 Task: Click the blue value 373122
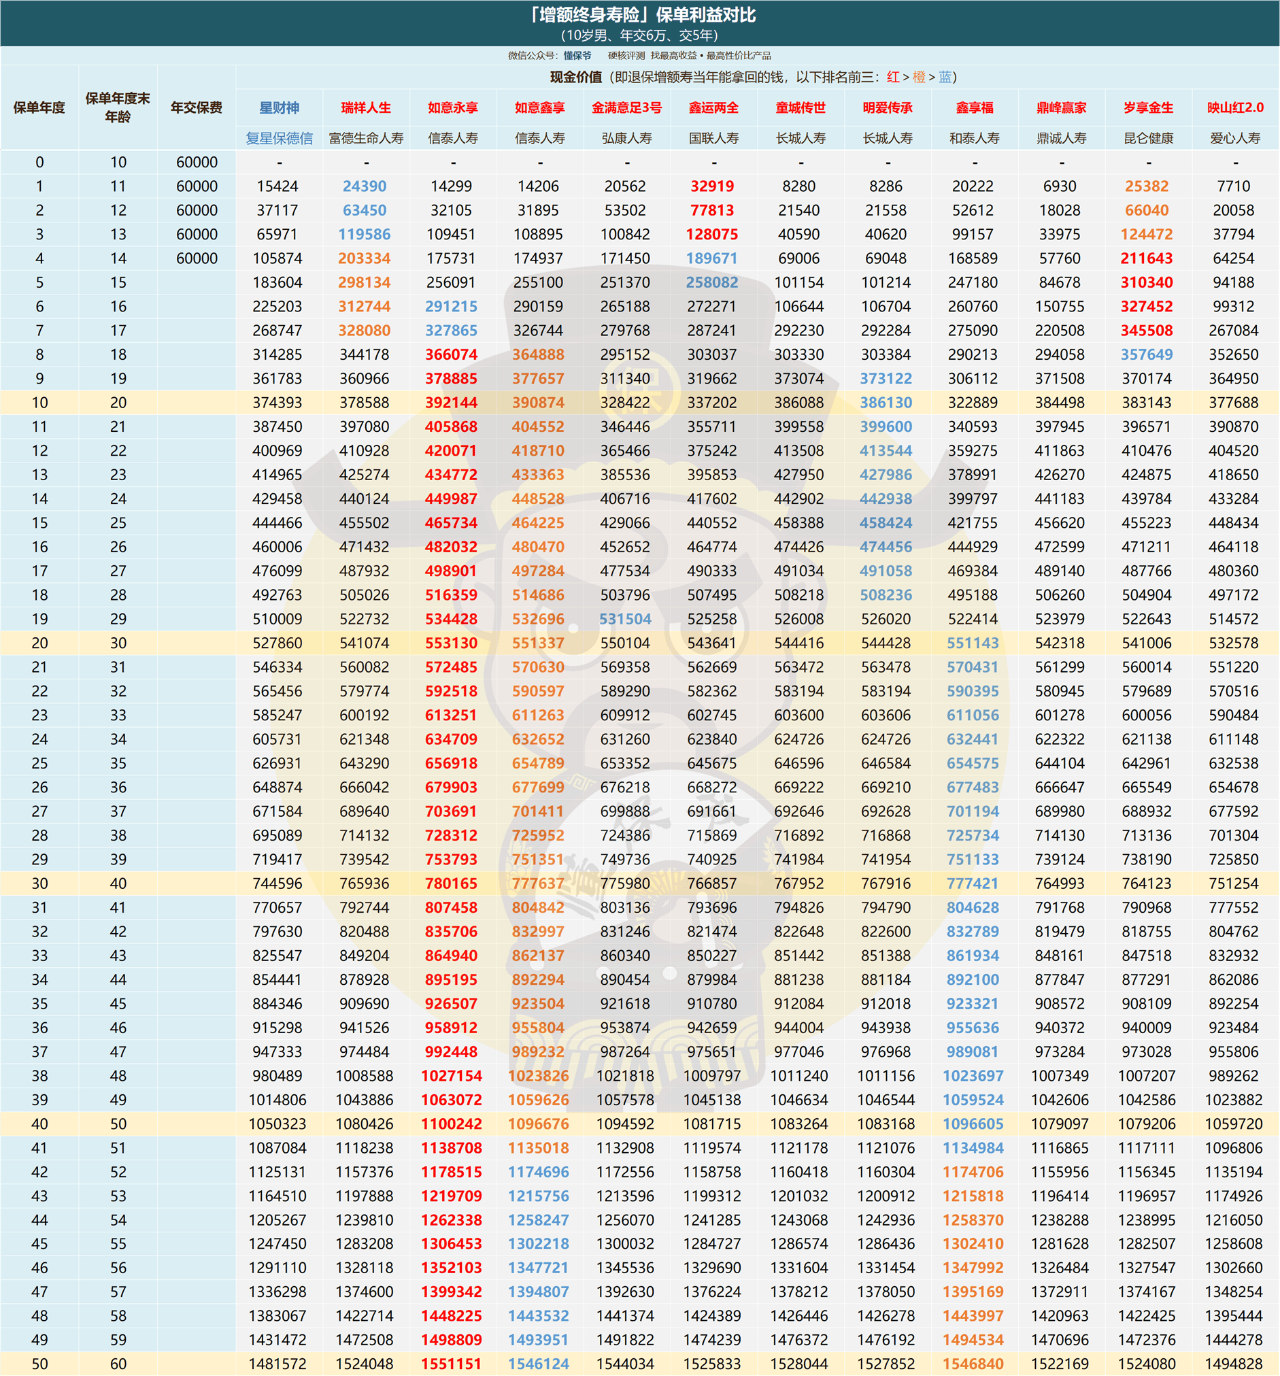(886, 378)
